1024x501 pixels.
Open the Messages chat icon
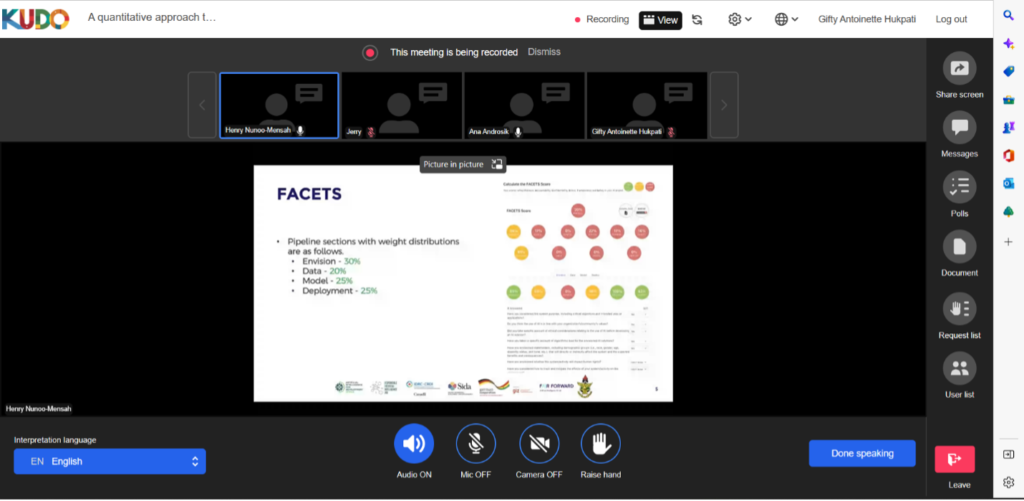(959, 128)
